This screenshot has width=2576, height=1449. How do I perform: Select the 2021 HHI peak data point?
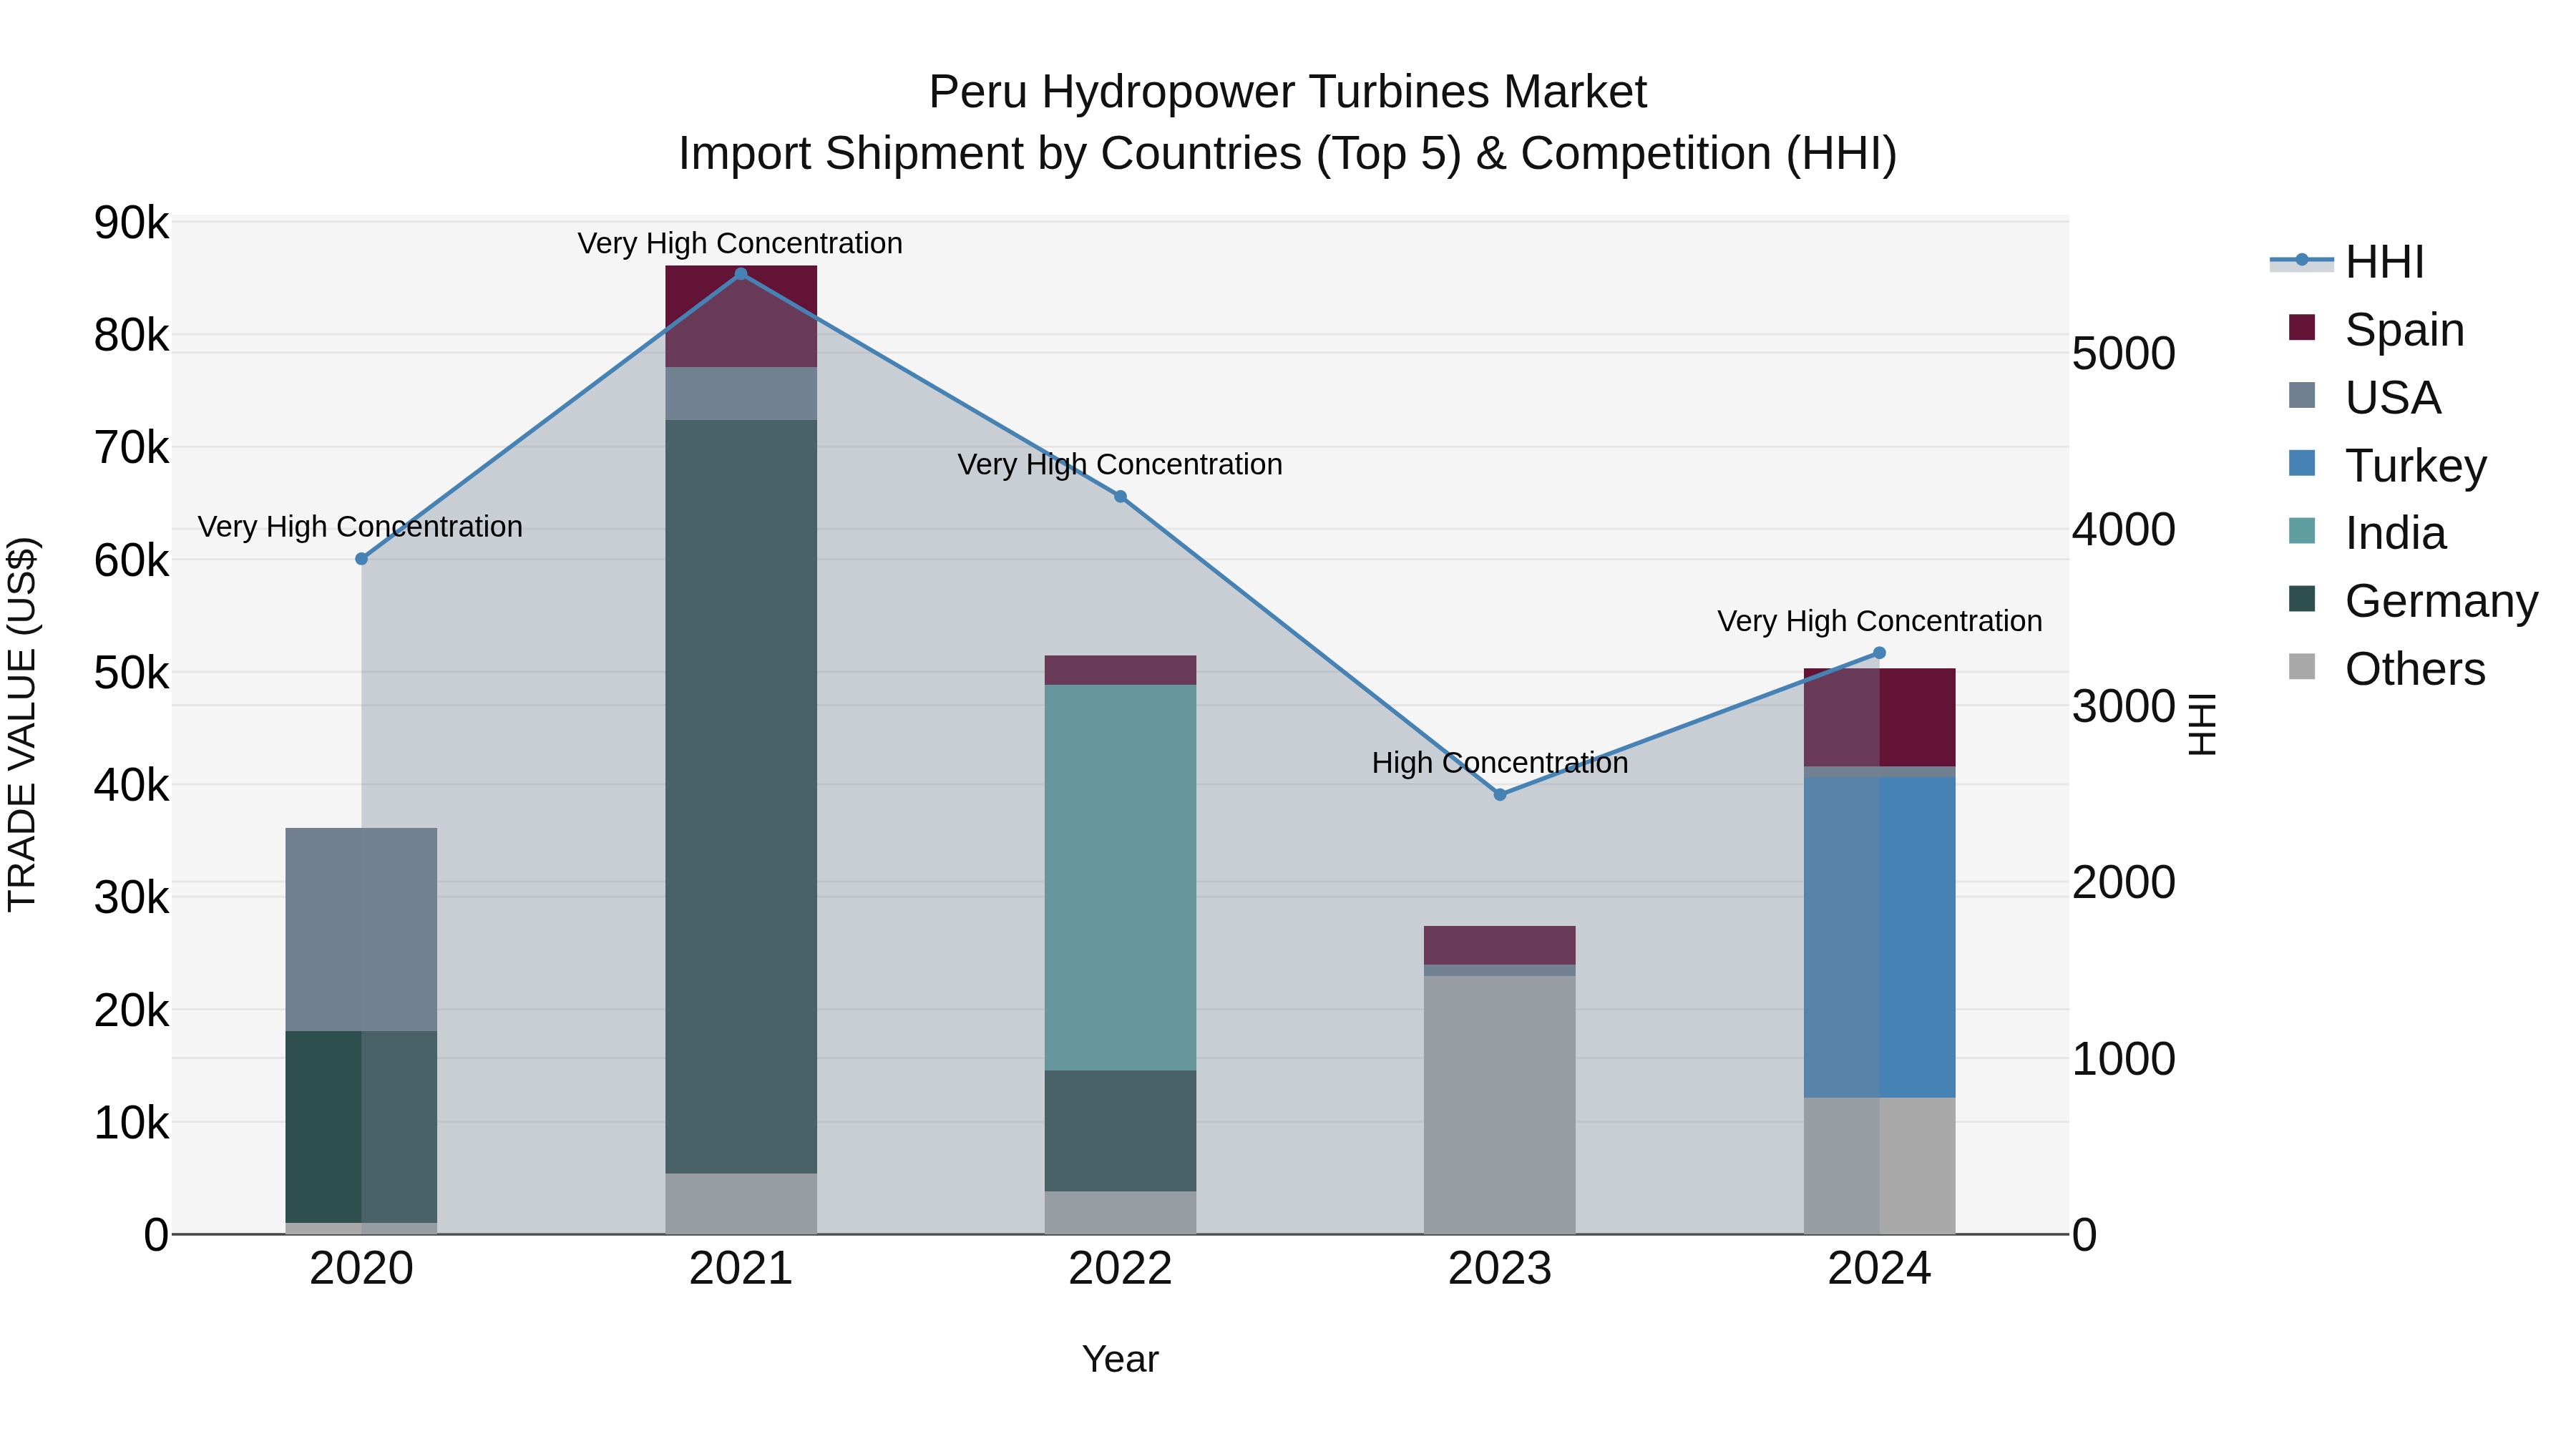(741, 274)
